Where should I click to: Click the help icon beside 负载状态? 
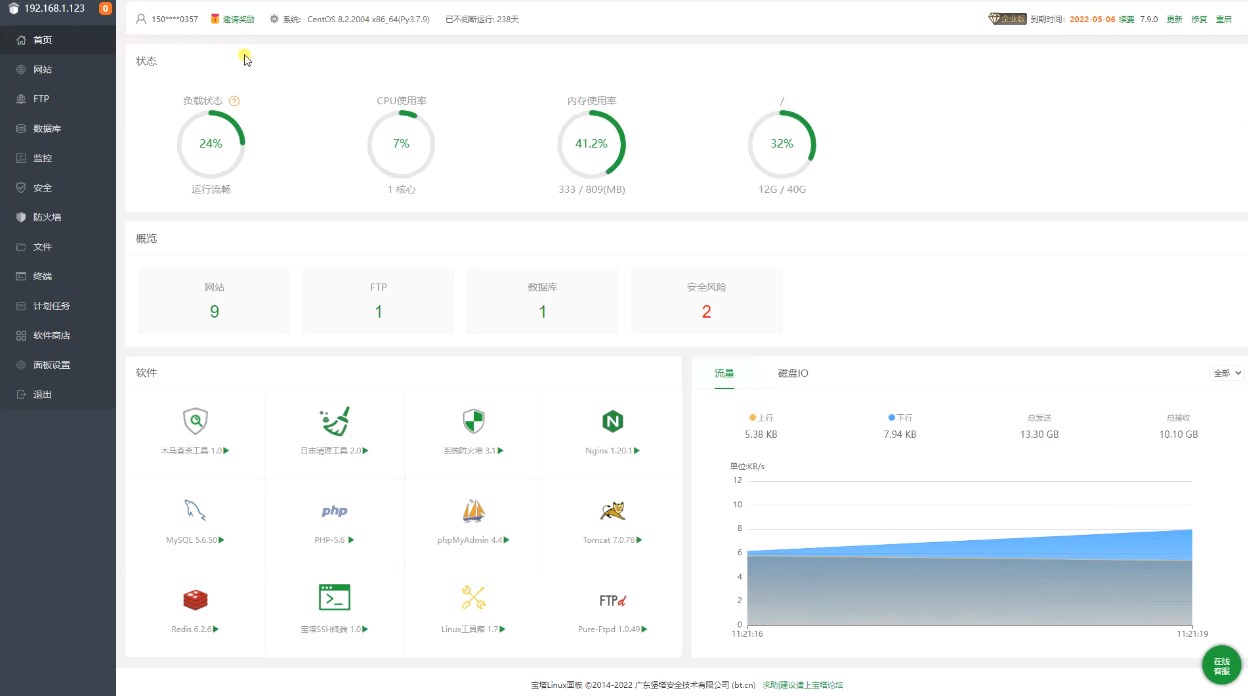[x=235, y=101]
